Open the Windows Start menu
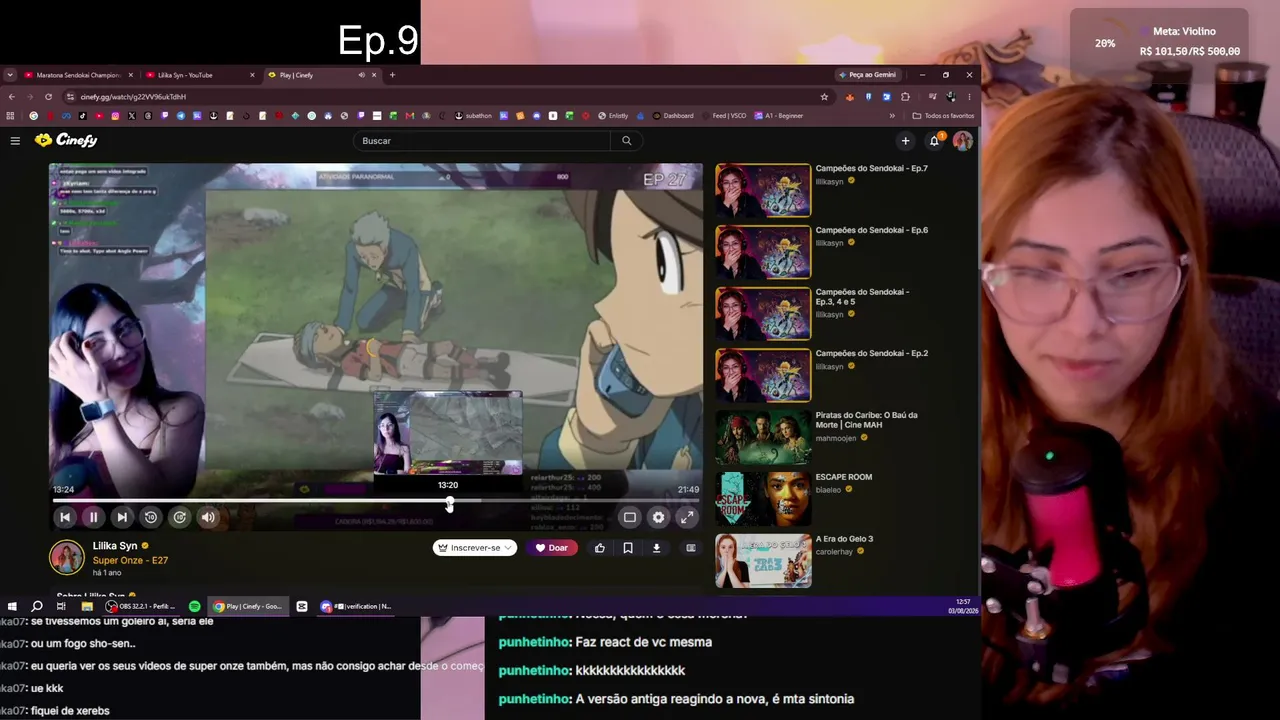Viewport: 1280px width, 720px height. [x=12, y=606]
